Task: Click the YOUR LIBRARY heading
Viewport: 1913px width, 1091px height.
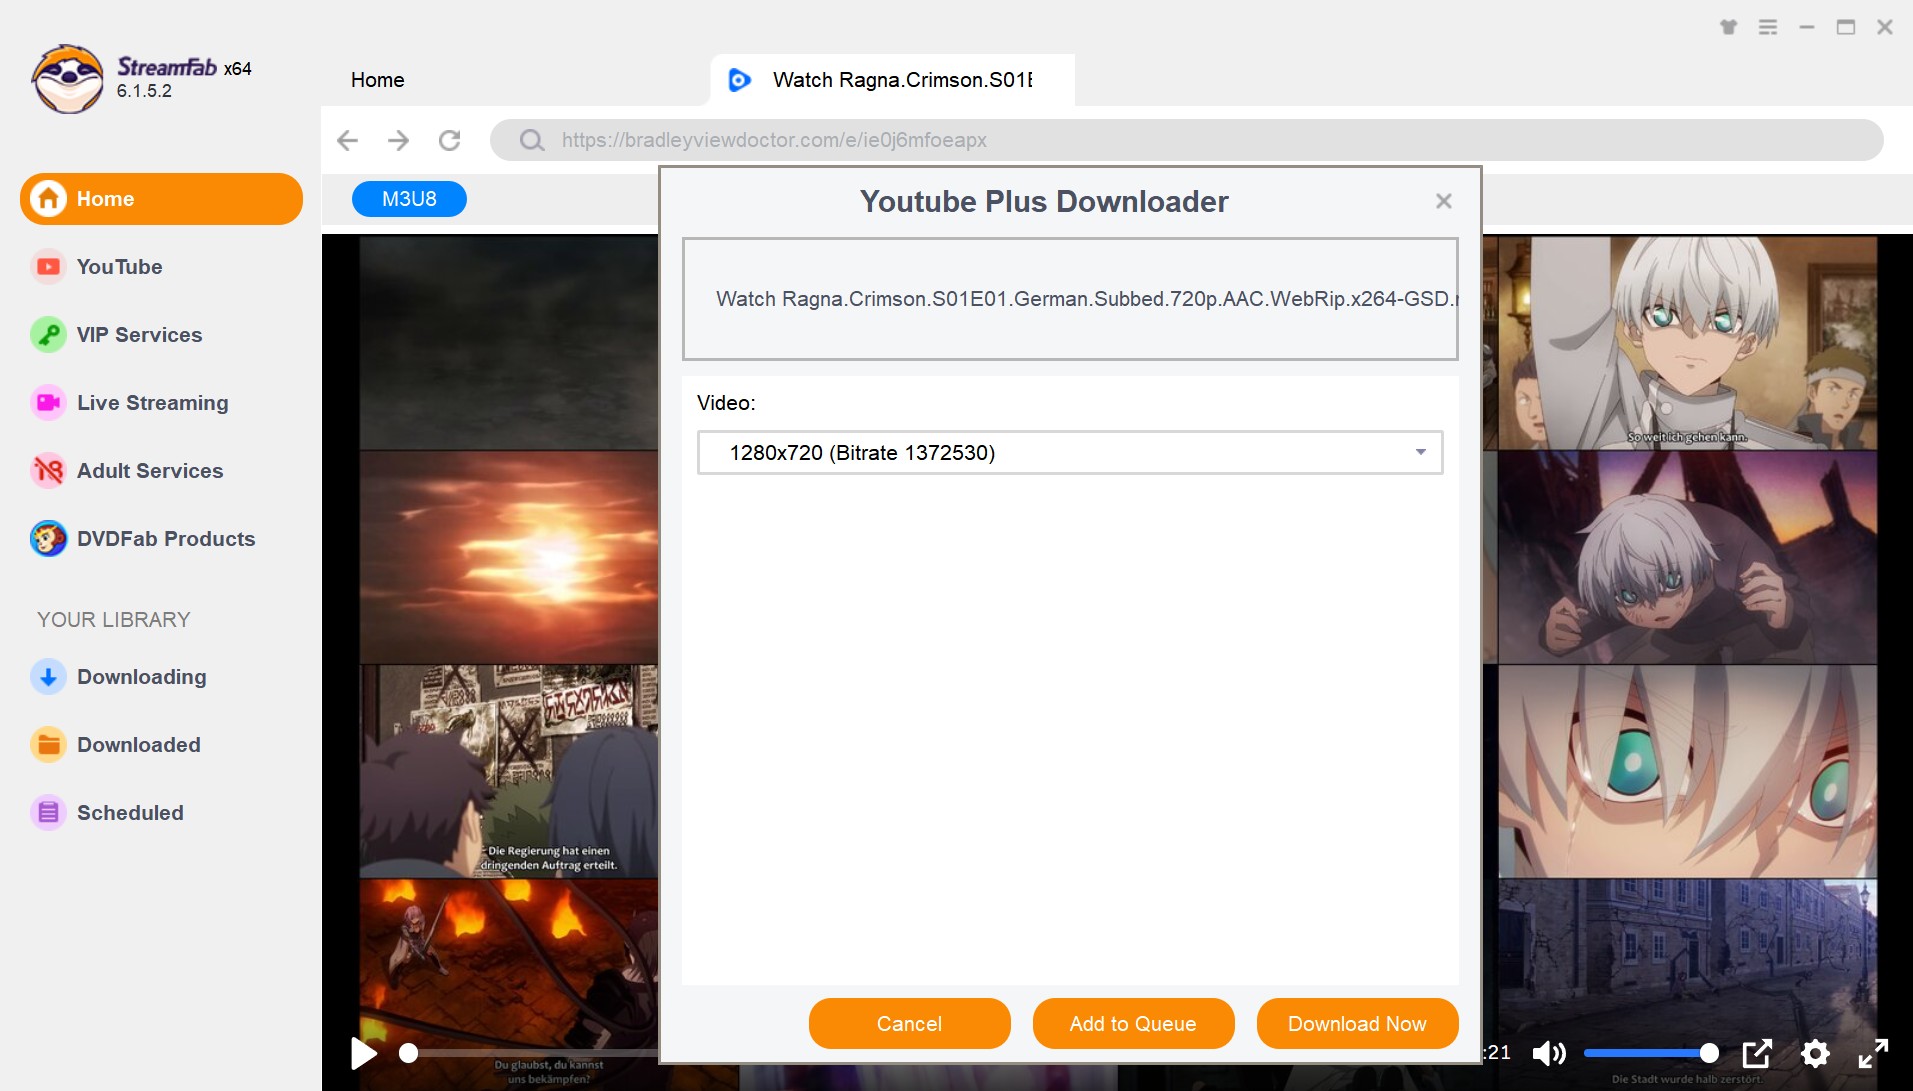Action: pyautogui.click(x=113, y=620)
